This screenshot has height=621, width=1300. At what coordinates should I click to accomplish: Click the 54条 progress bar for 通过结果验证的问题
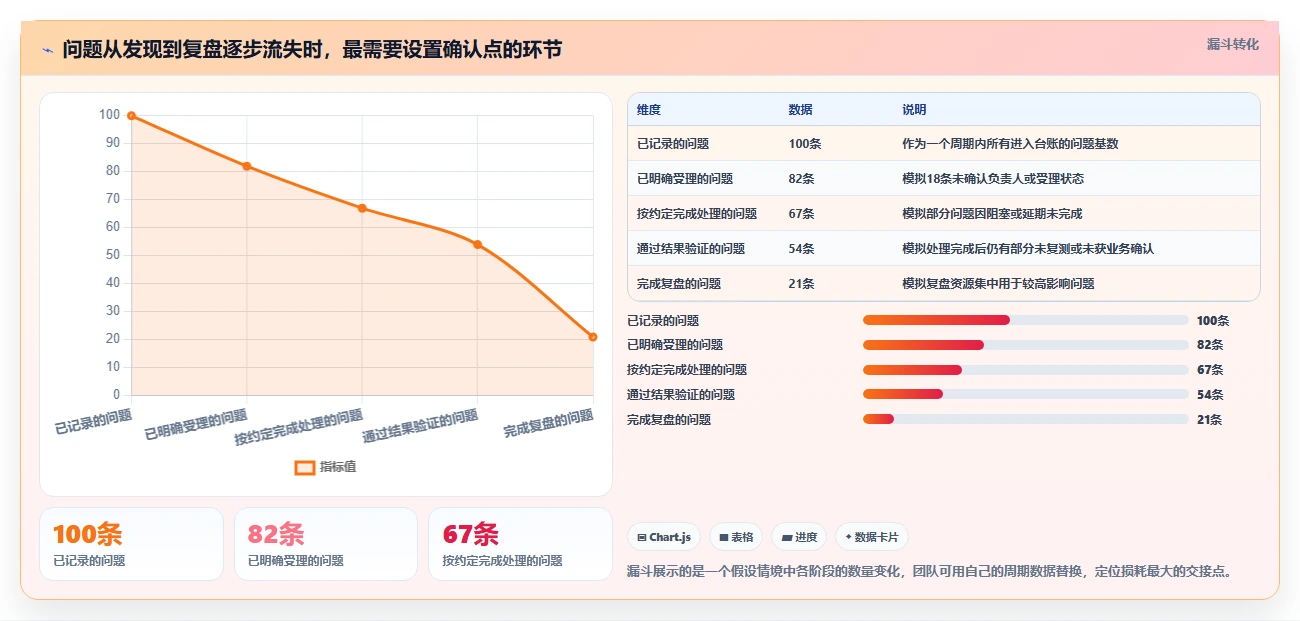click(x=1025, y=394)
